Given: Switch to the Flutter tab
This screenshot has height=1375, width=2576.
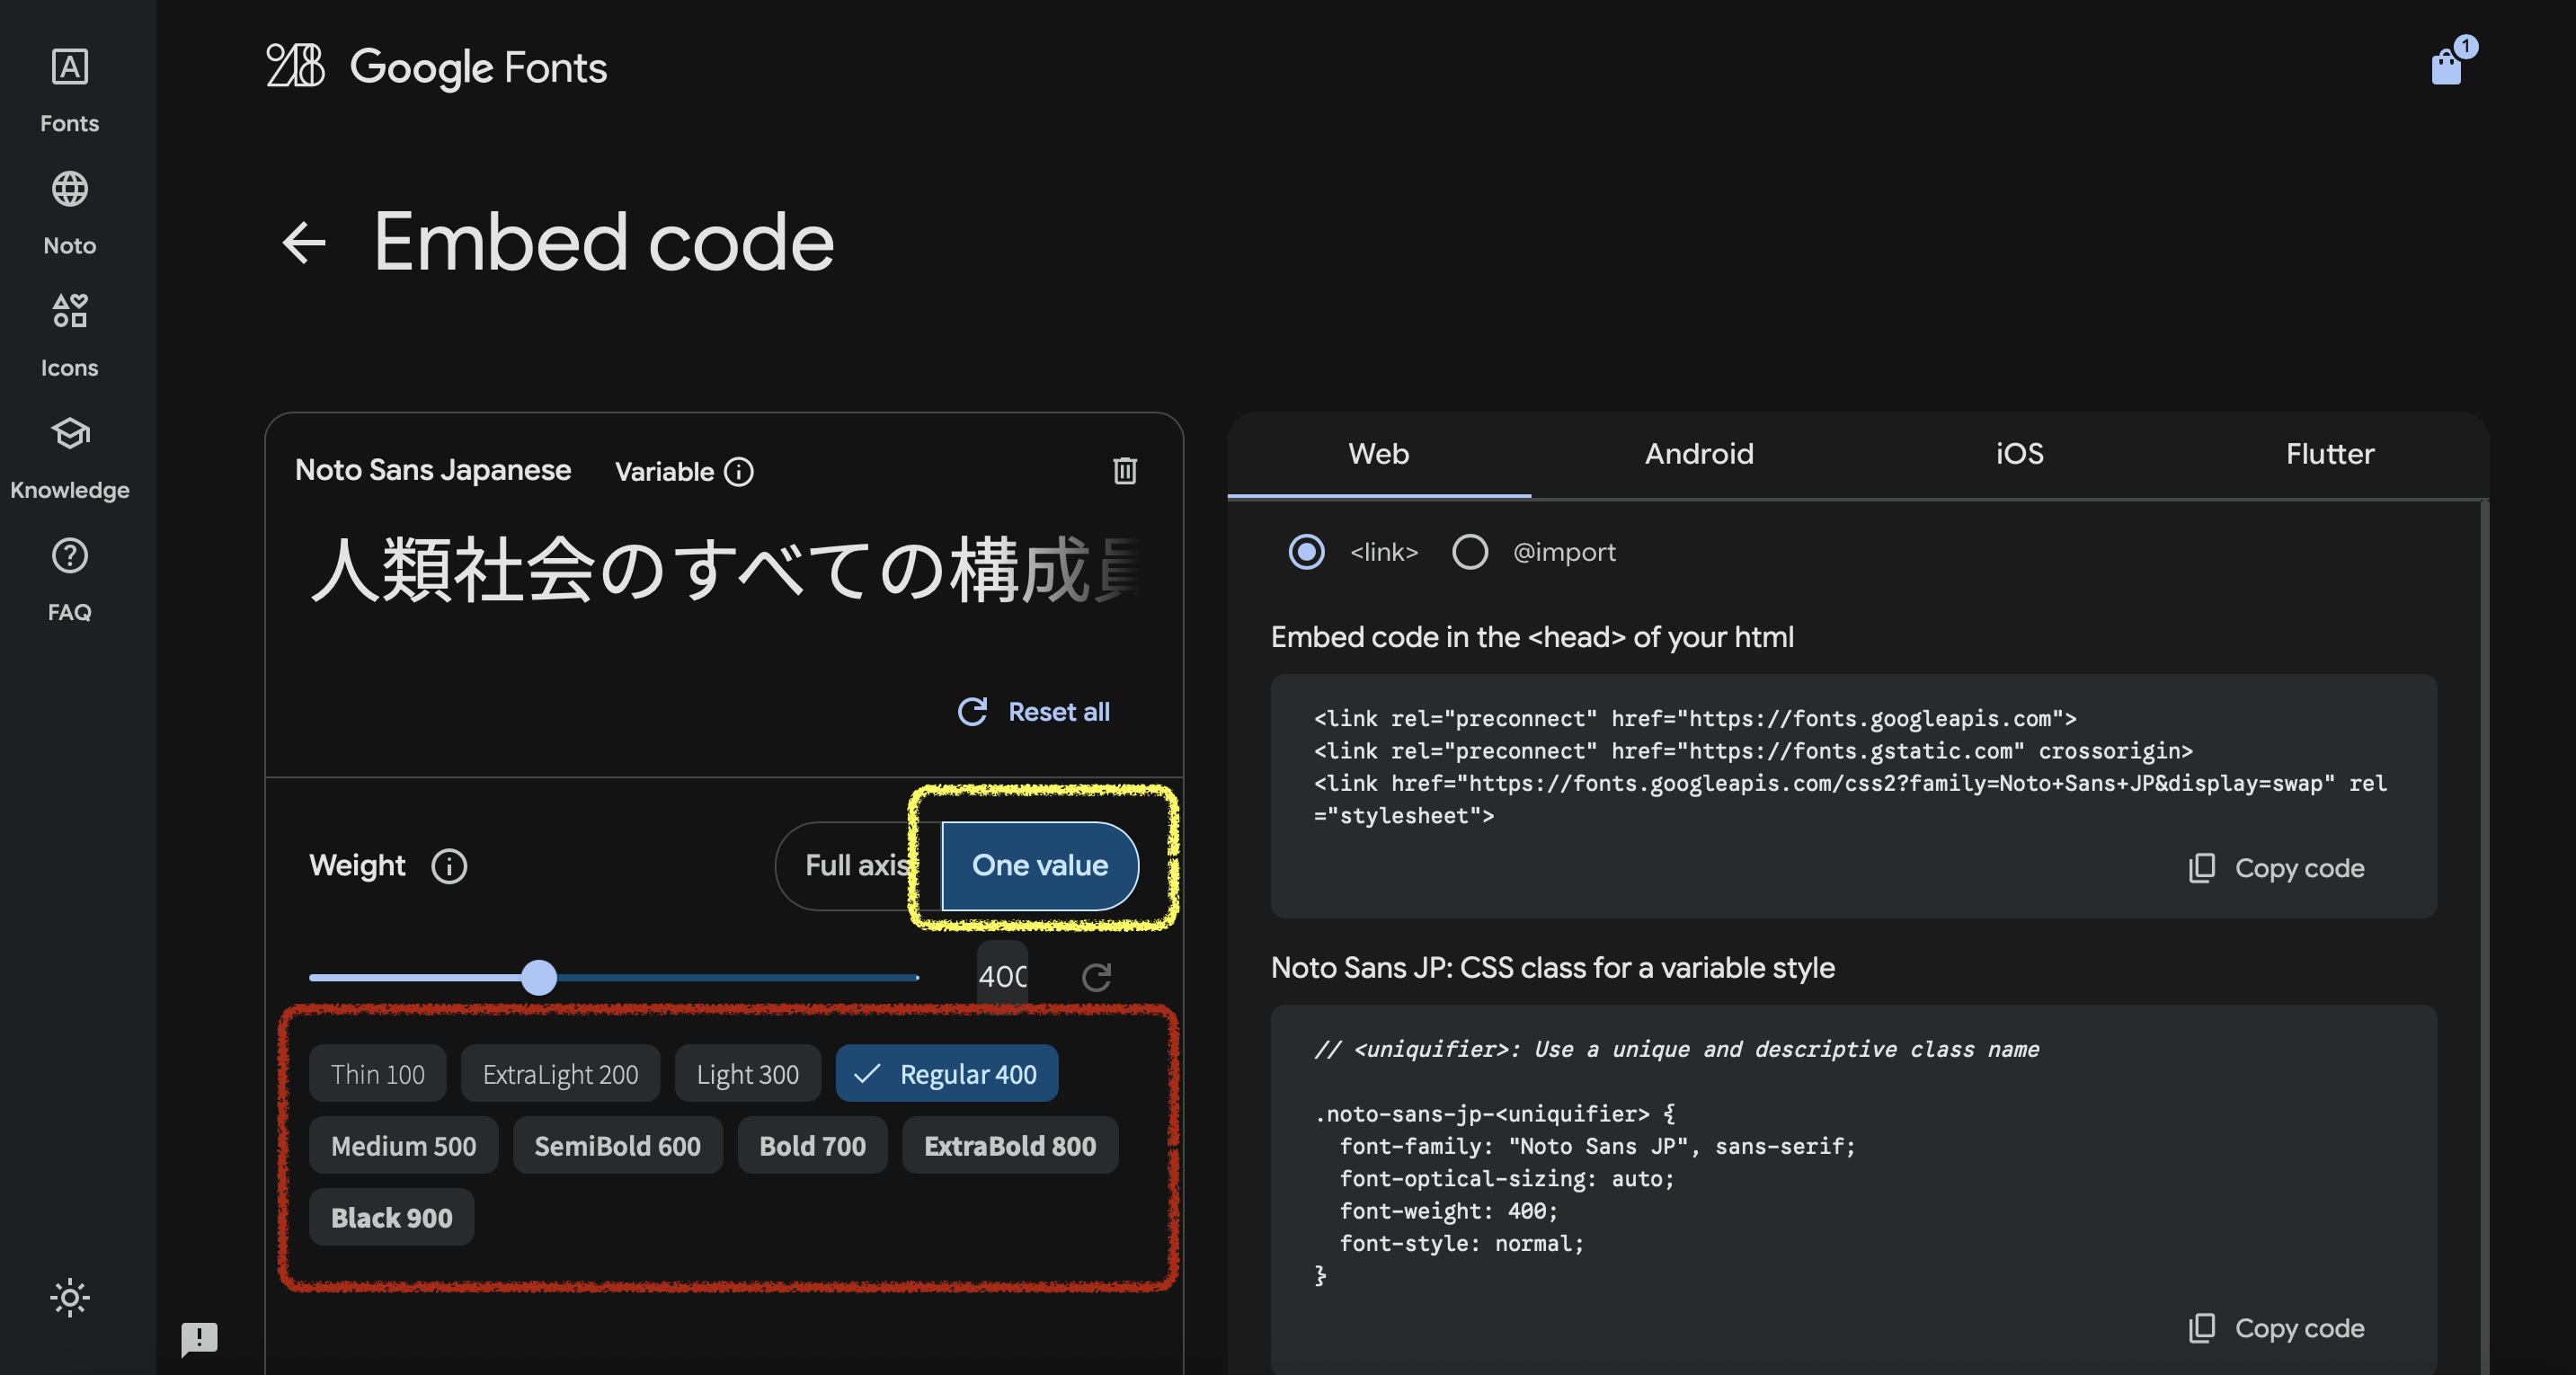Looking at the screenshot, I should pos(2330,455).
